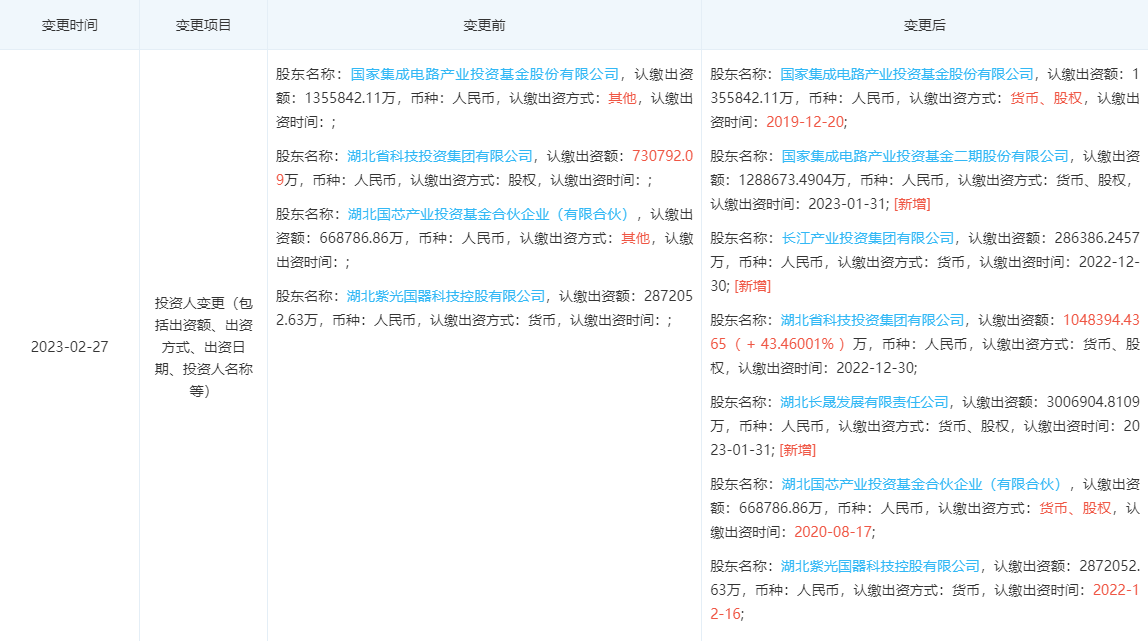Select the 投资人变更 change item cell
The height and width of the screenshot is (641, 1148).
click(x=204, y=347)
